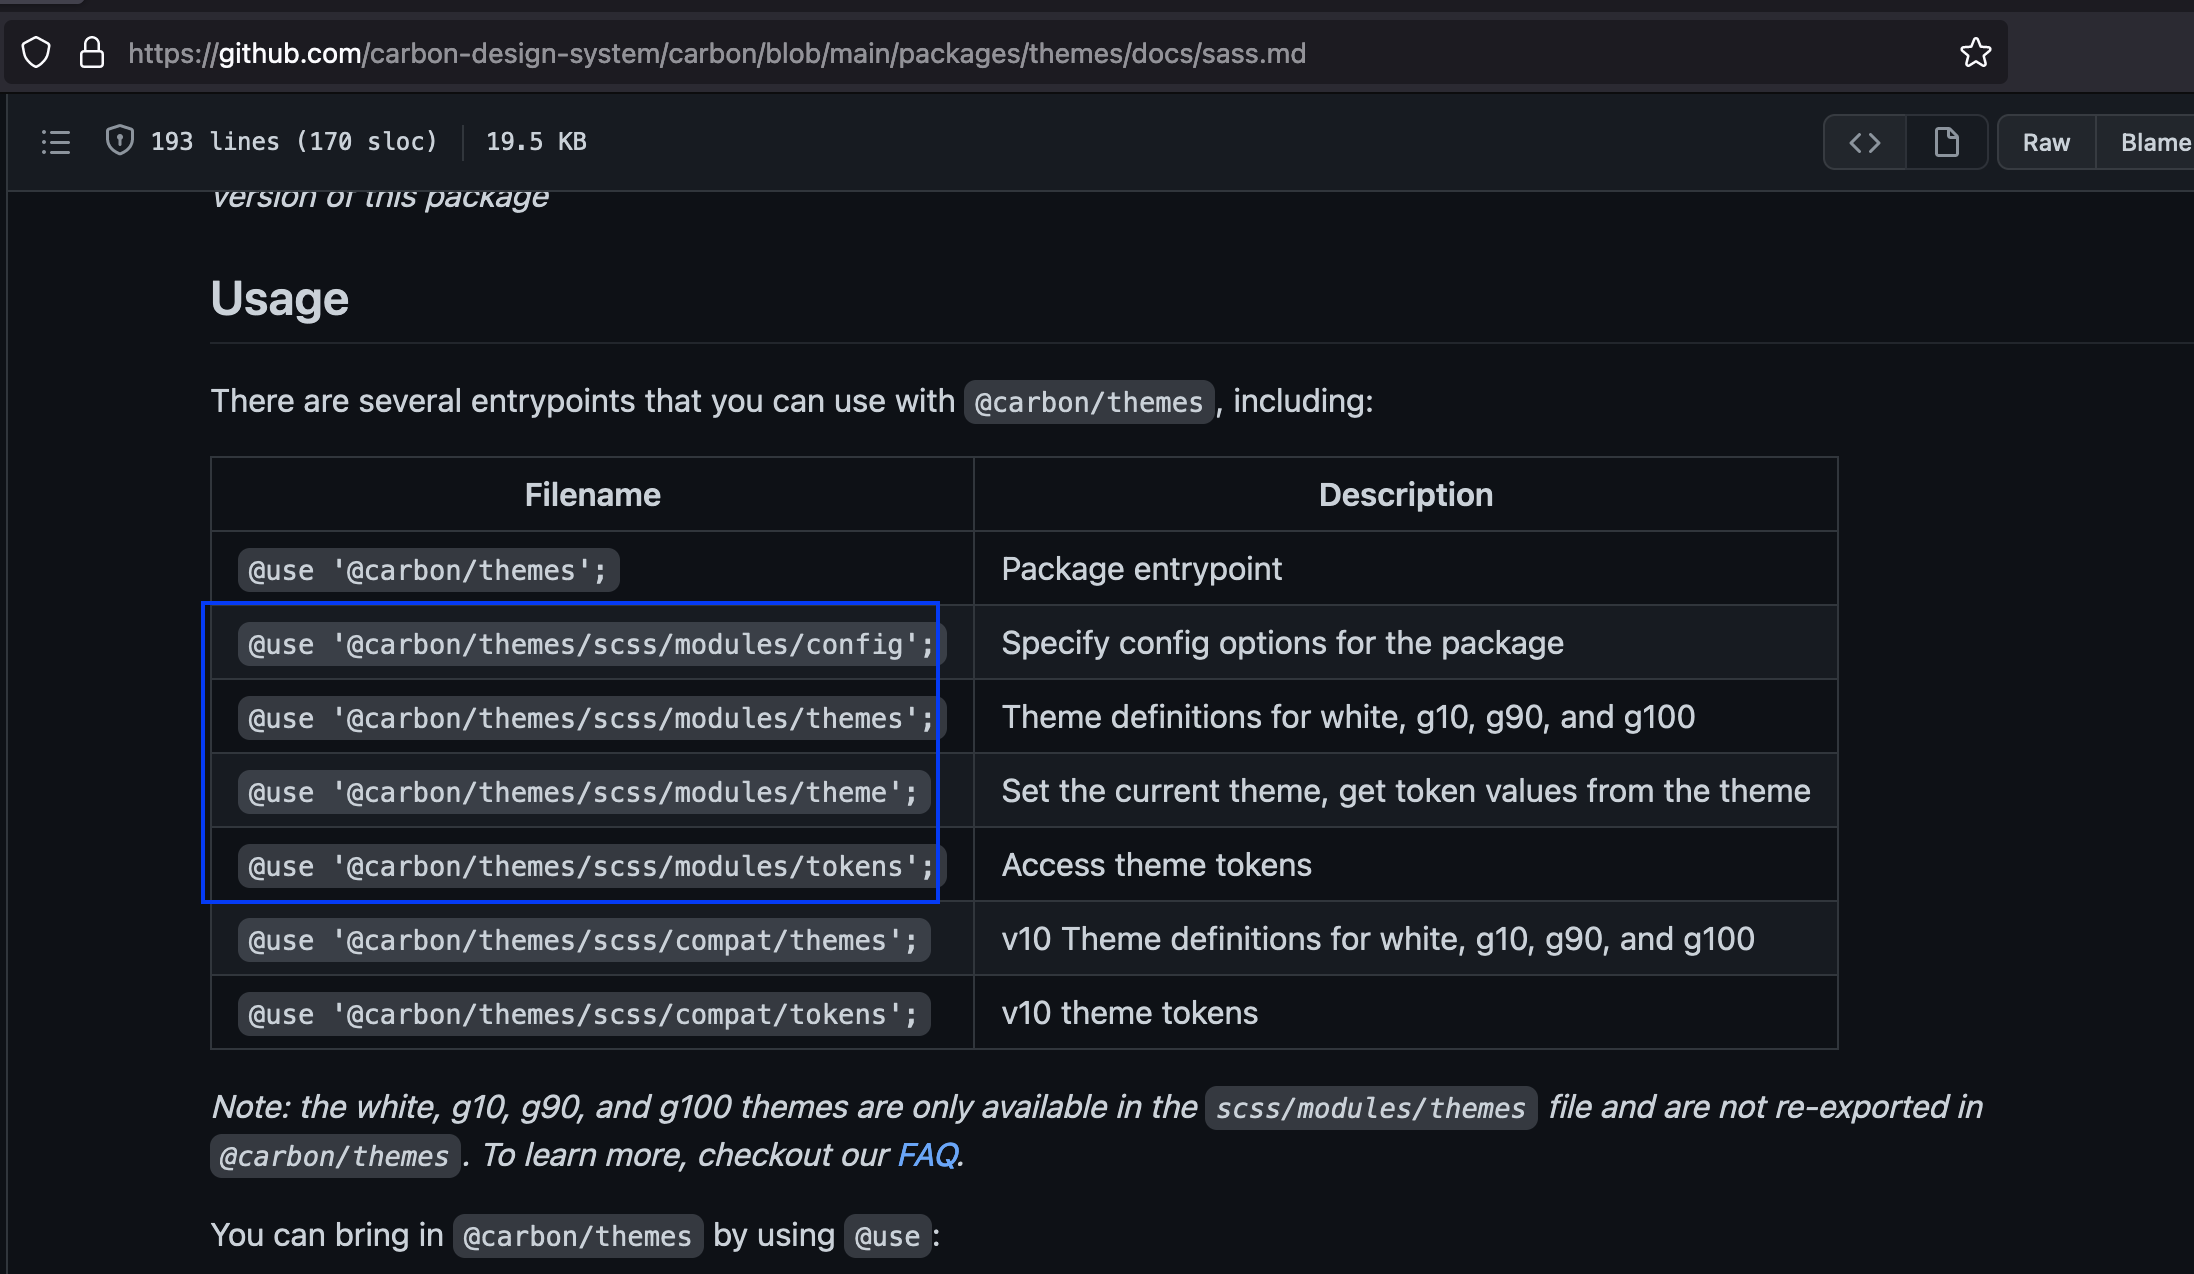Click the padlock site security icon
The image size is (2194, 1274).
pyautogui.click(x=92, y=53)
